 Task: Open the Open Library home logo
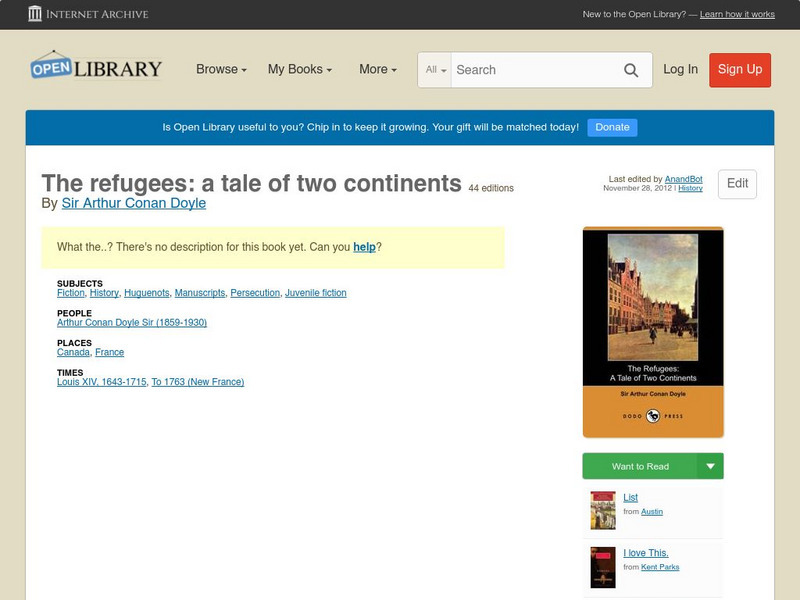(97, 66)
